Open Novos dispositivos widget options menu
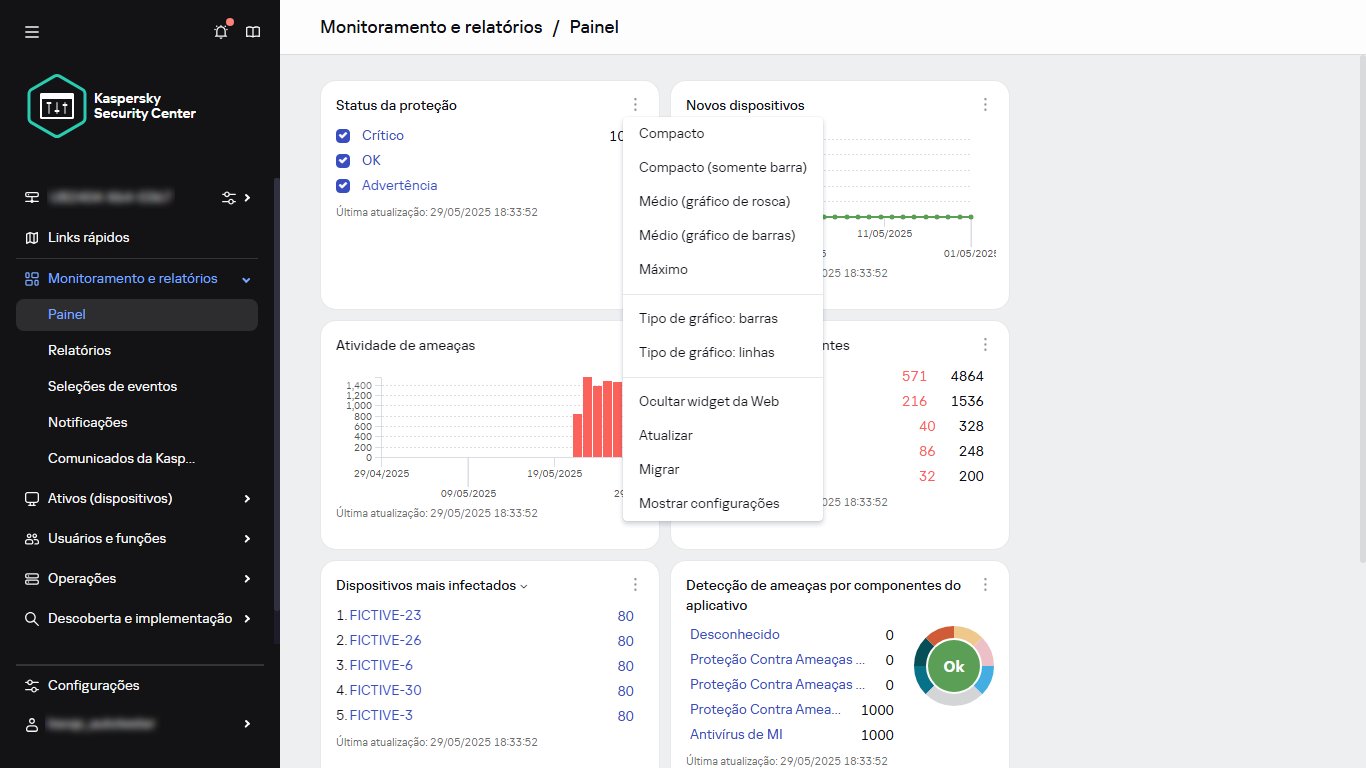The image size is (1366, 768). 985,105
